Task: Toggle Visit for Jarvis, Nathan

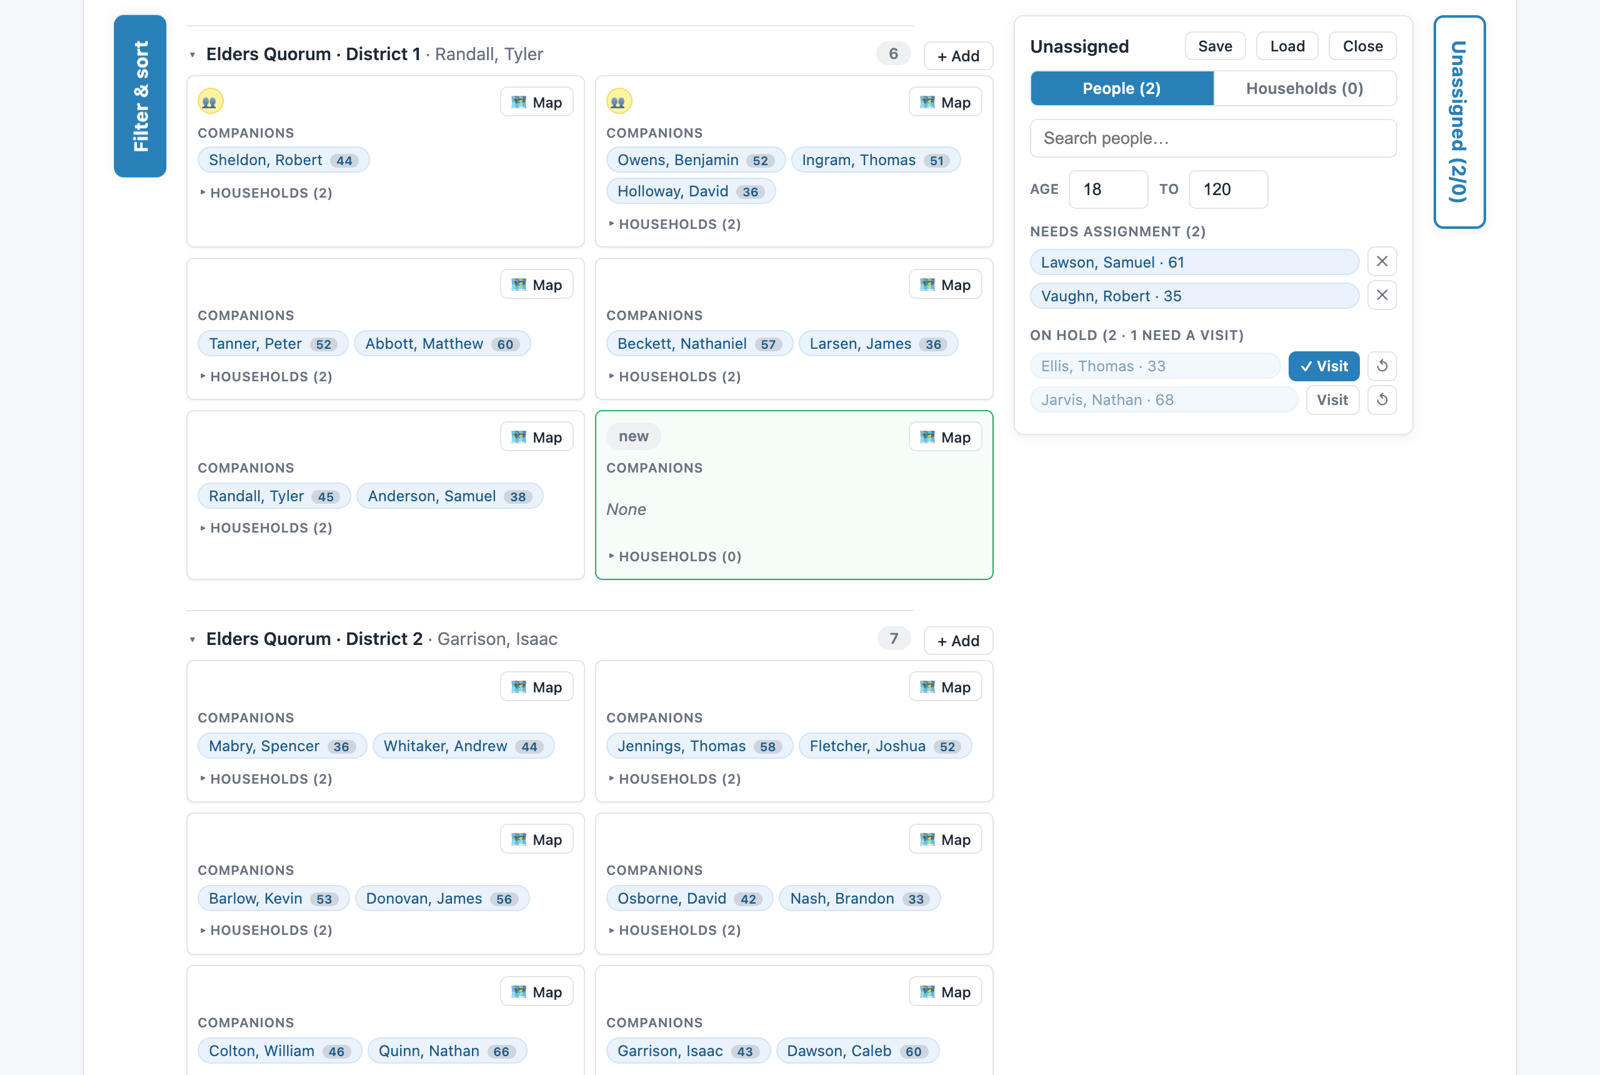Action: point(1332,400)
